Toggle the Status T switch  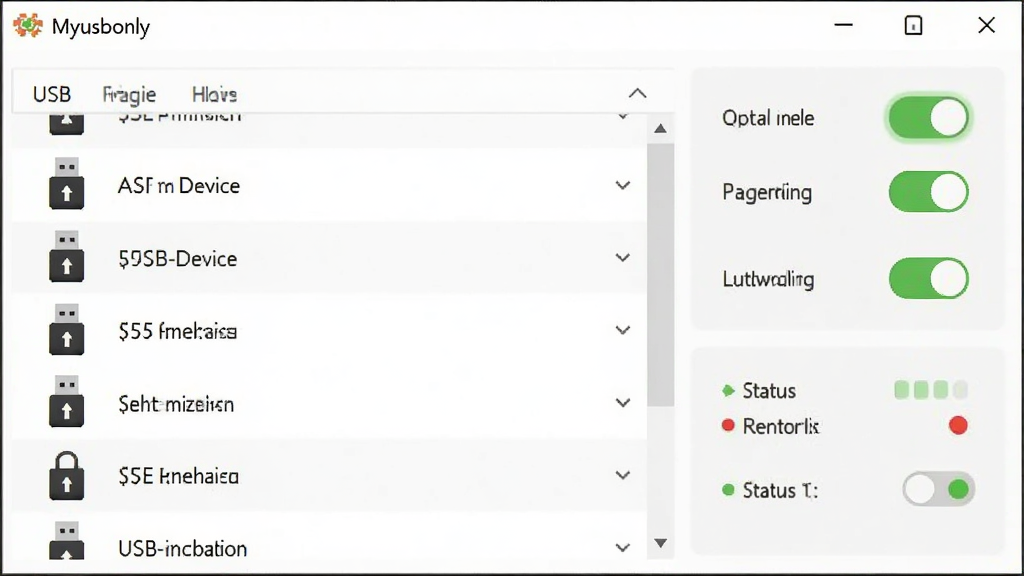tap(938, 489)
